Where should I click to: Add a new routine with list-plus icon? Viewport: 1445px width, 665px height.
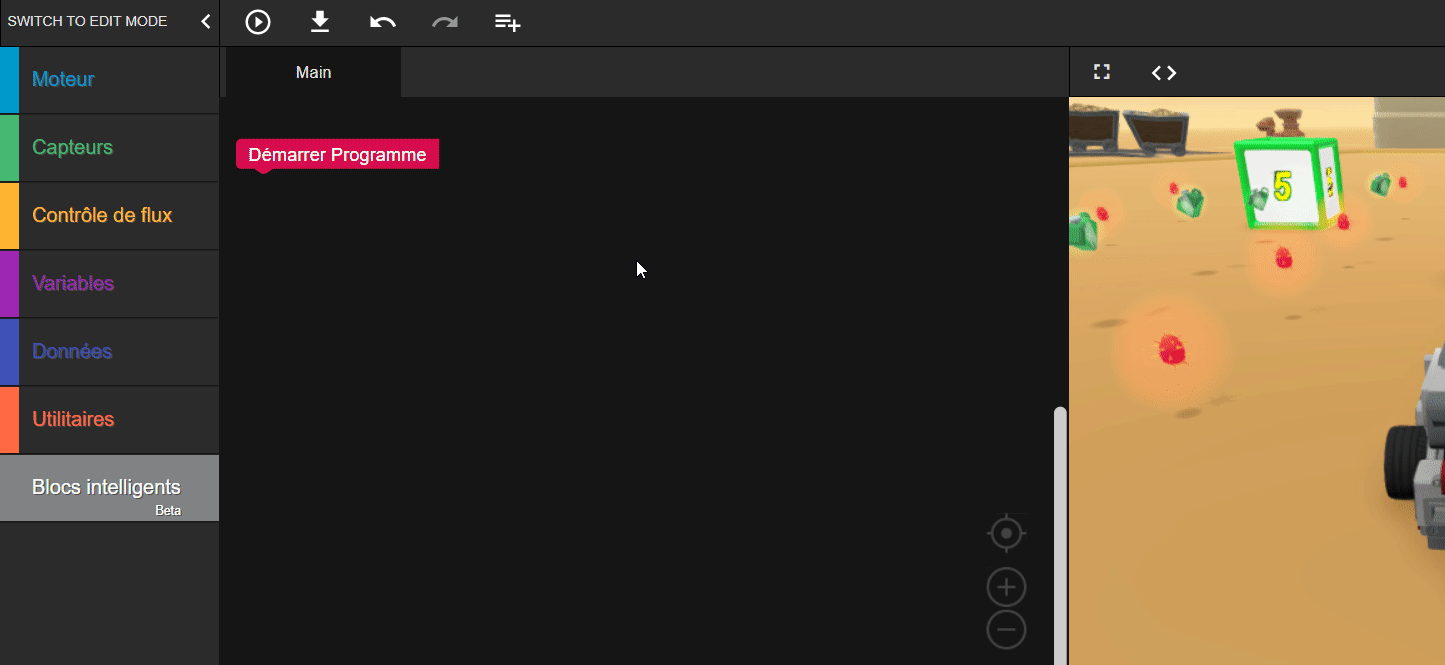click(x=508, y=22)
